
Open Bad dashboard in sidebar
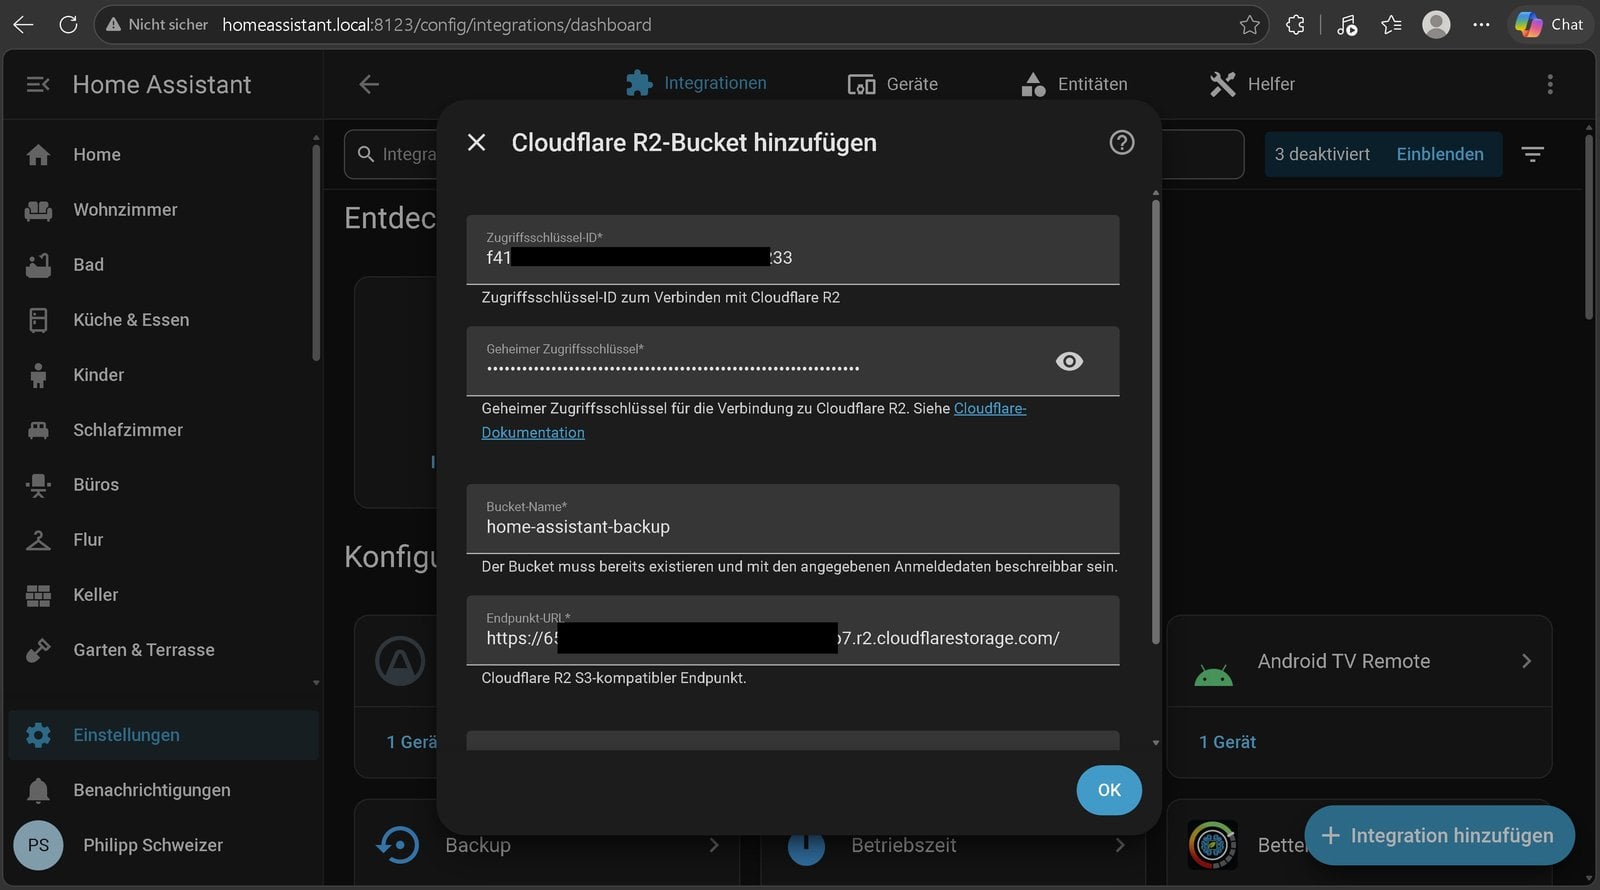163,265
